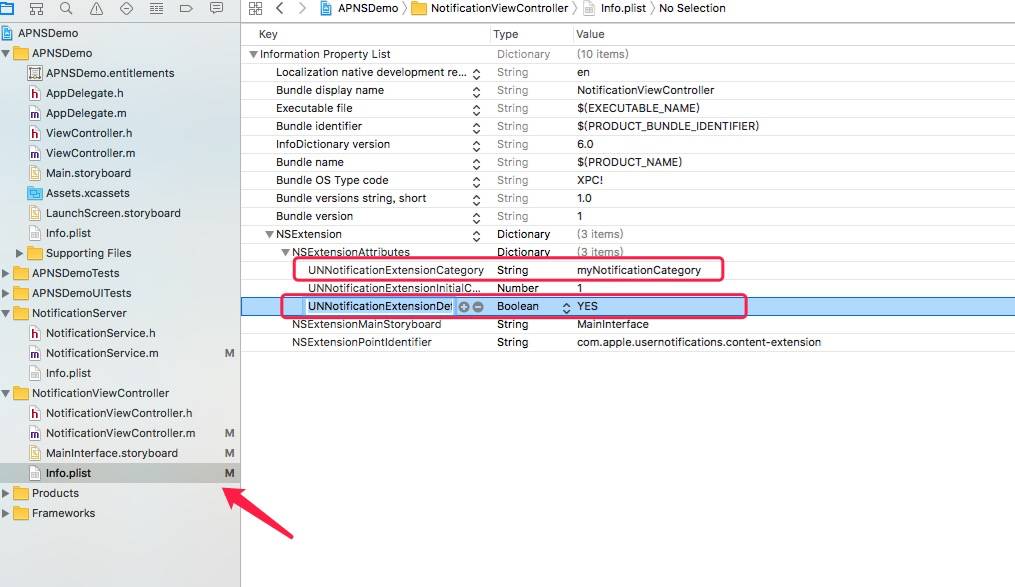Open NotificationViewController.m file
The image size is (1015, 587).
pos(120,434)
